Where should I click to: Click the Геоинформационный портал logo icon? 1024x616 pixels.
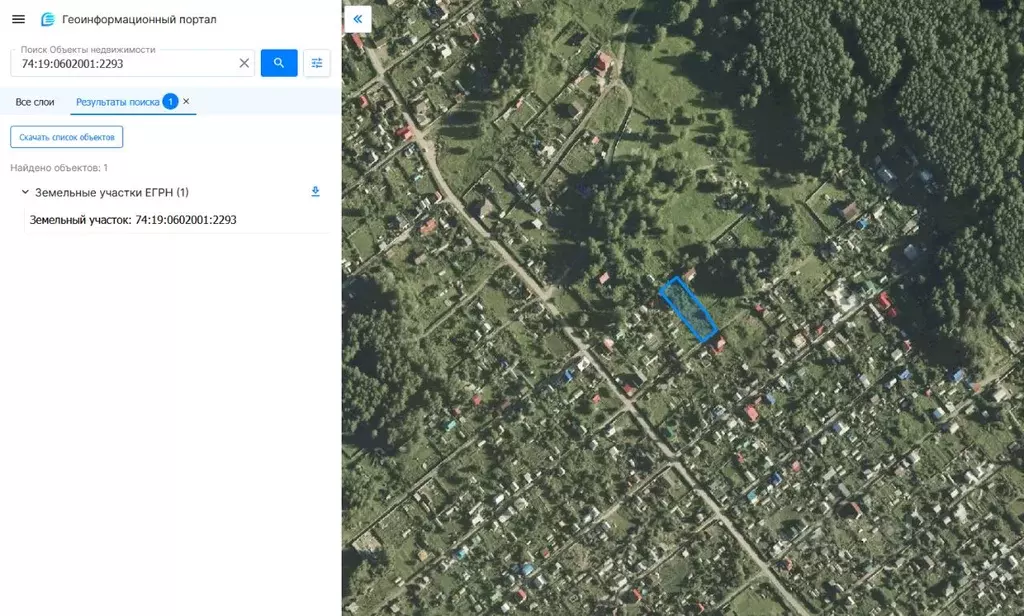[48, 19]
